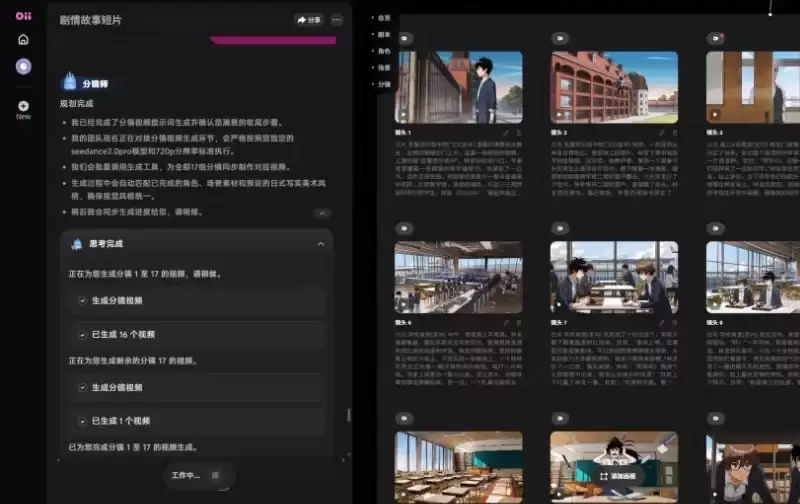Edit 镜头 2 with the pencil icon

tap(662, 133)
